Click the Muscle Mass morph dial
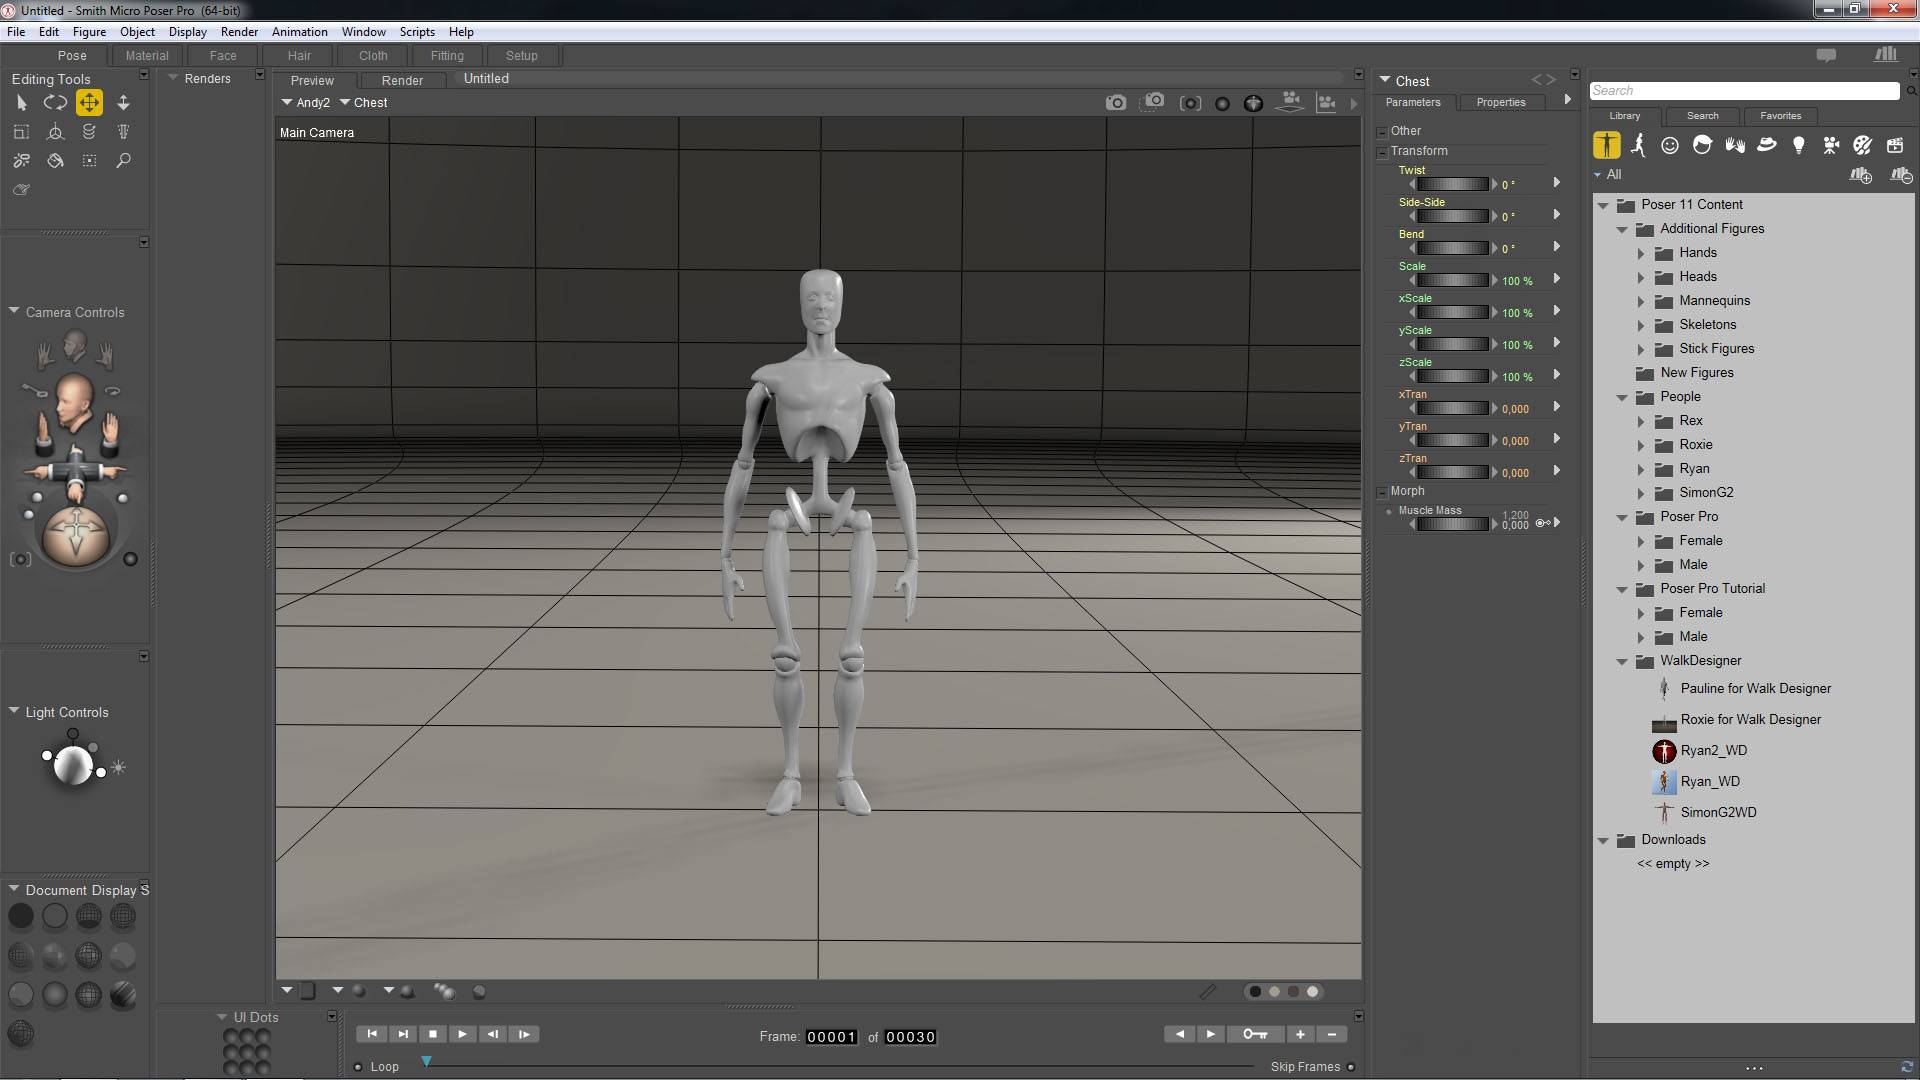The width and height of the screenshot is (1920, 1080). click(1453, 524)
